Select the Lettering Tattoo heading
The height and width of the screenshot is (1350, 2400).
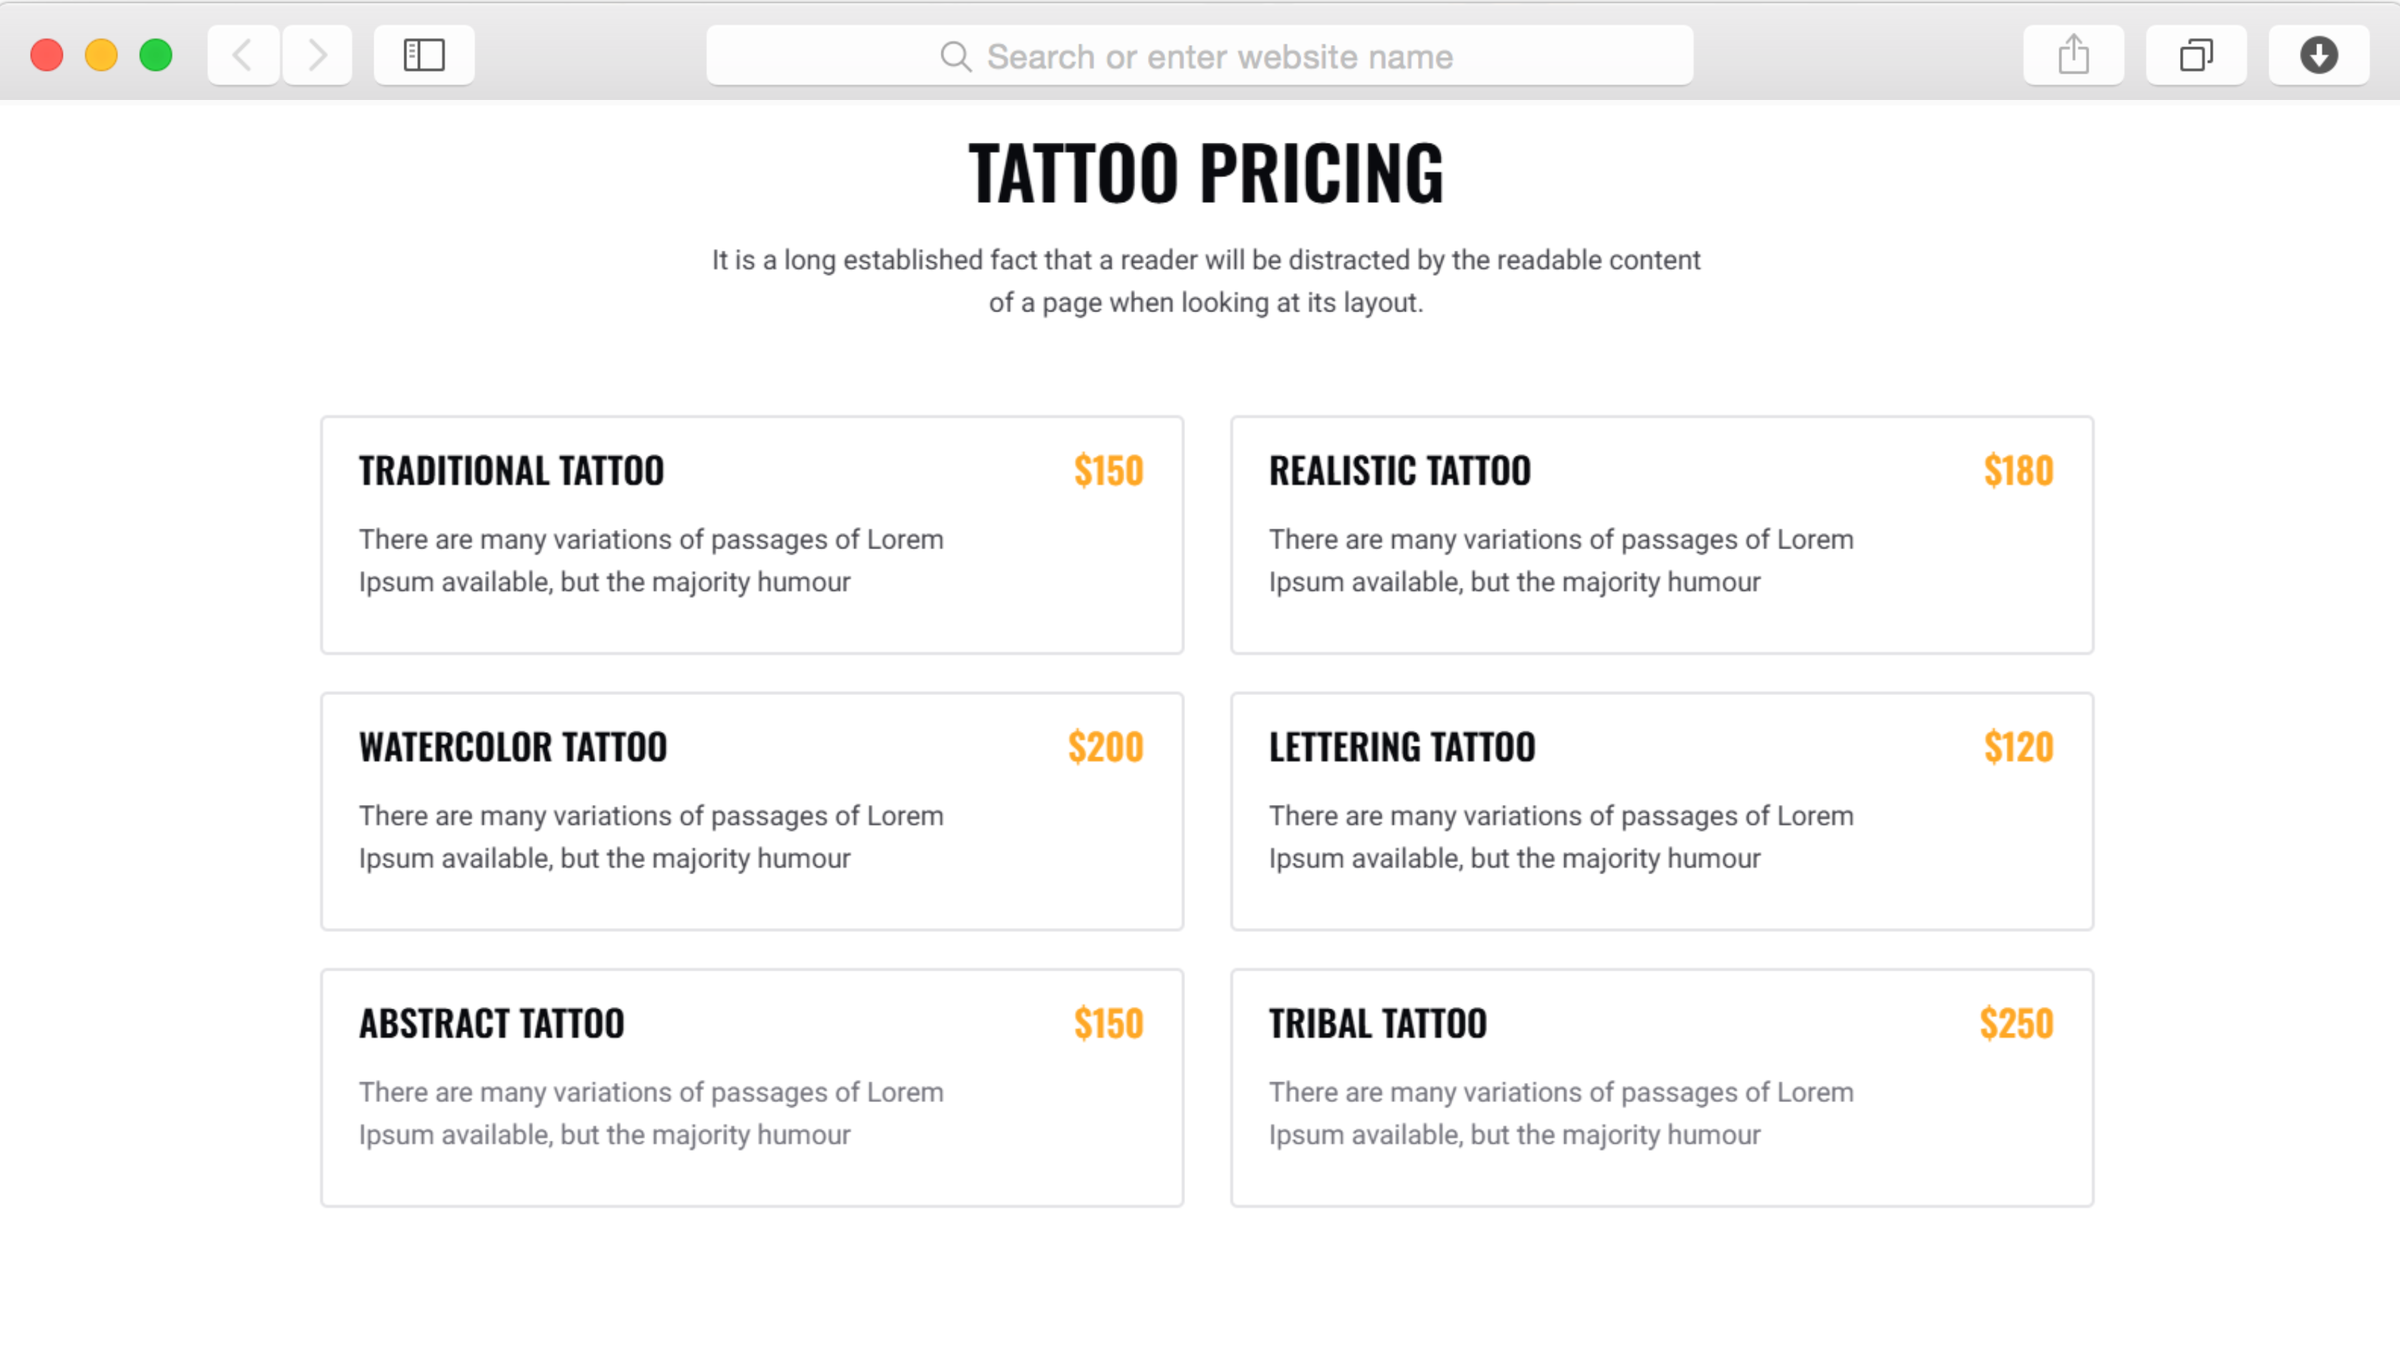1402,747
